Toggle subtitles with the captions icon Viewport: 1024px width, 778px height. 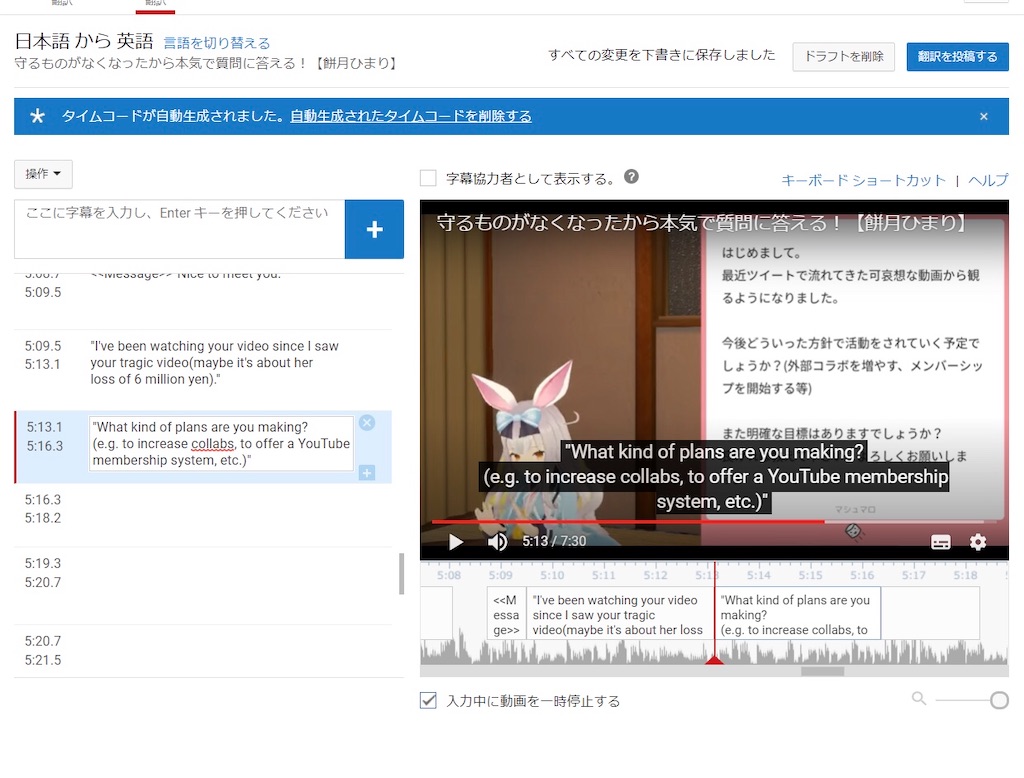click(x=940, y=542)
